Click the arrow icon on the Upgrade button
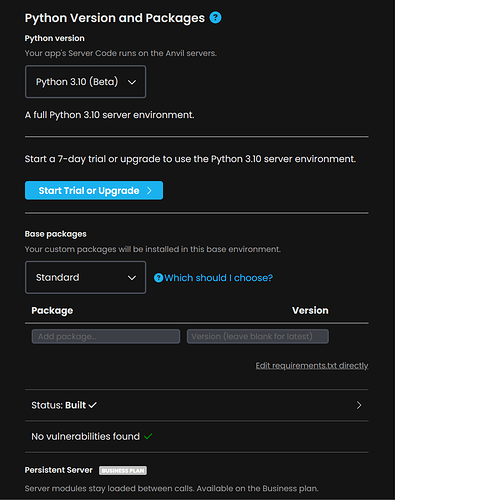The width and height of the screenshot is (499, 500). click(x=149, y=190)
